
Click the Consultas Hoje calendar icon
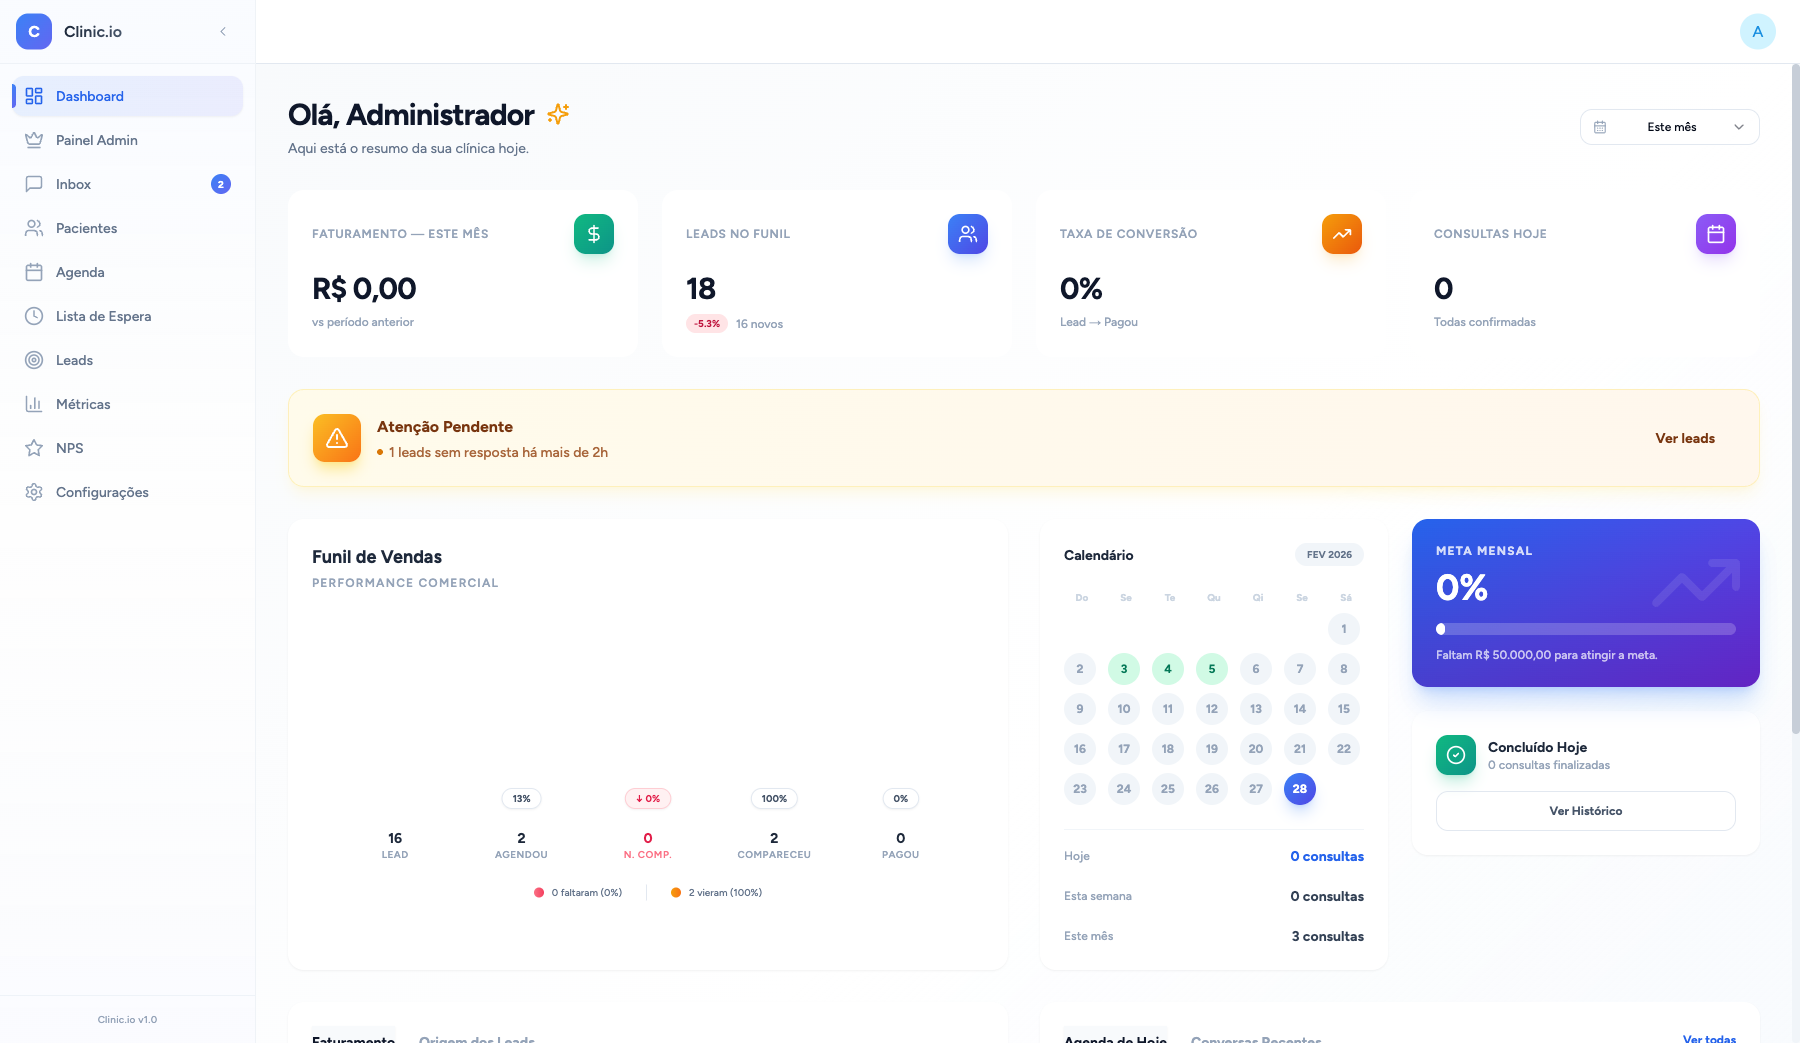[1716, 234]
